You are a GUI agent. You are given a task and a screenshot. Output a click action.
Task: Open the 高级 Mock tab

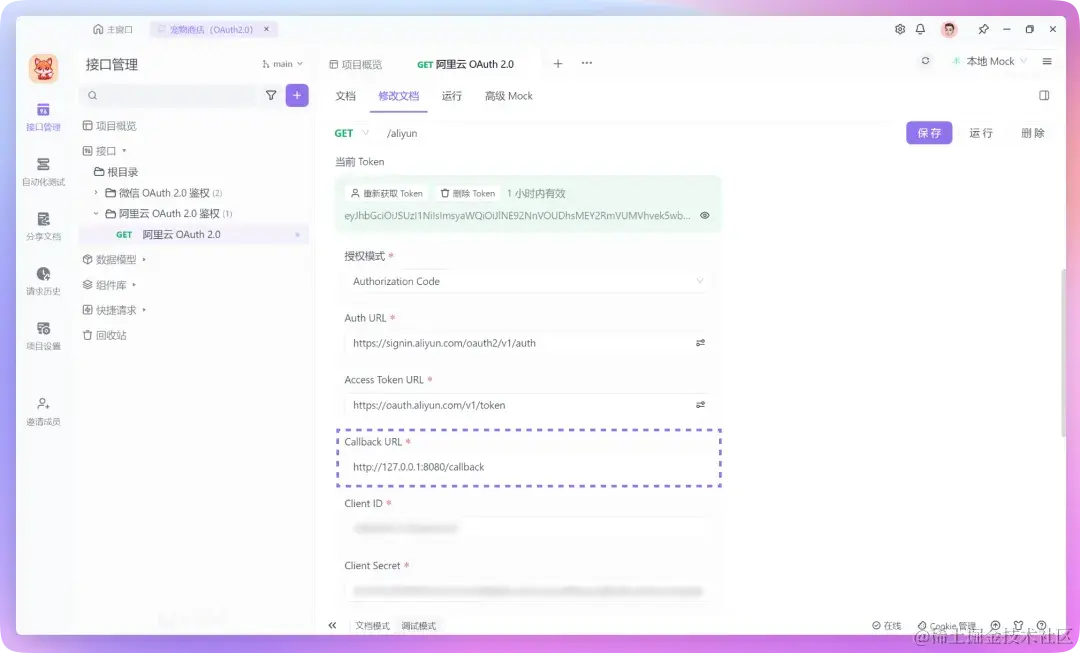pos(508,96)
